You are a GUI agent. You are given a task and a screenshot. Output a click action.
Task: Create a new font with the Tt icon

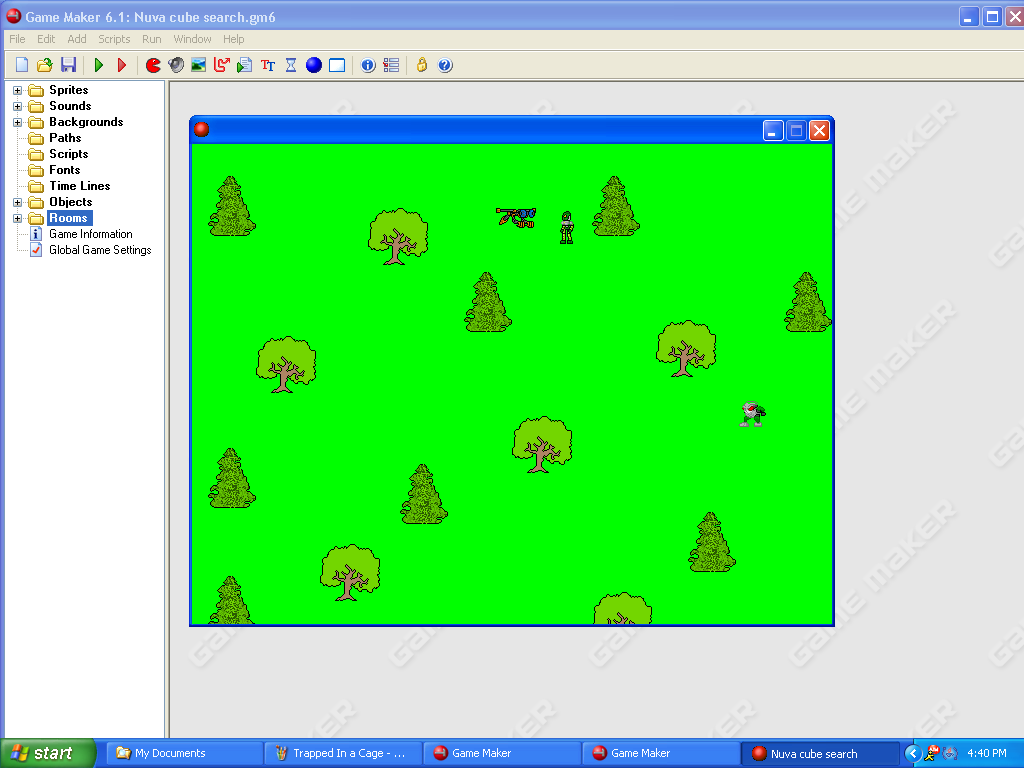267,64
